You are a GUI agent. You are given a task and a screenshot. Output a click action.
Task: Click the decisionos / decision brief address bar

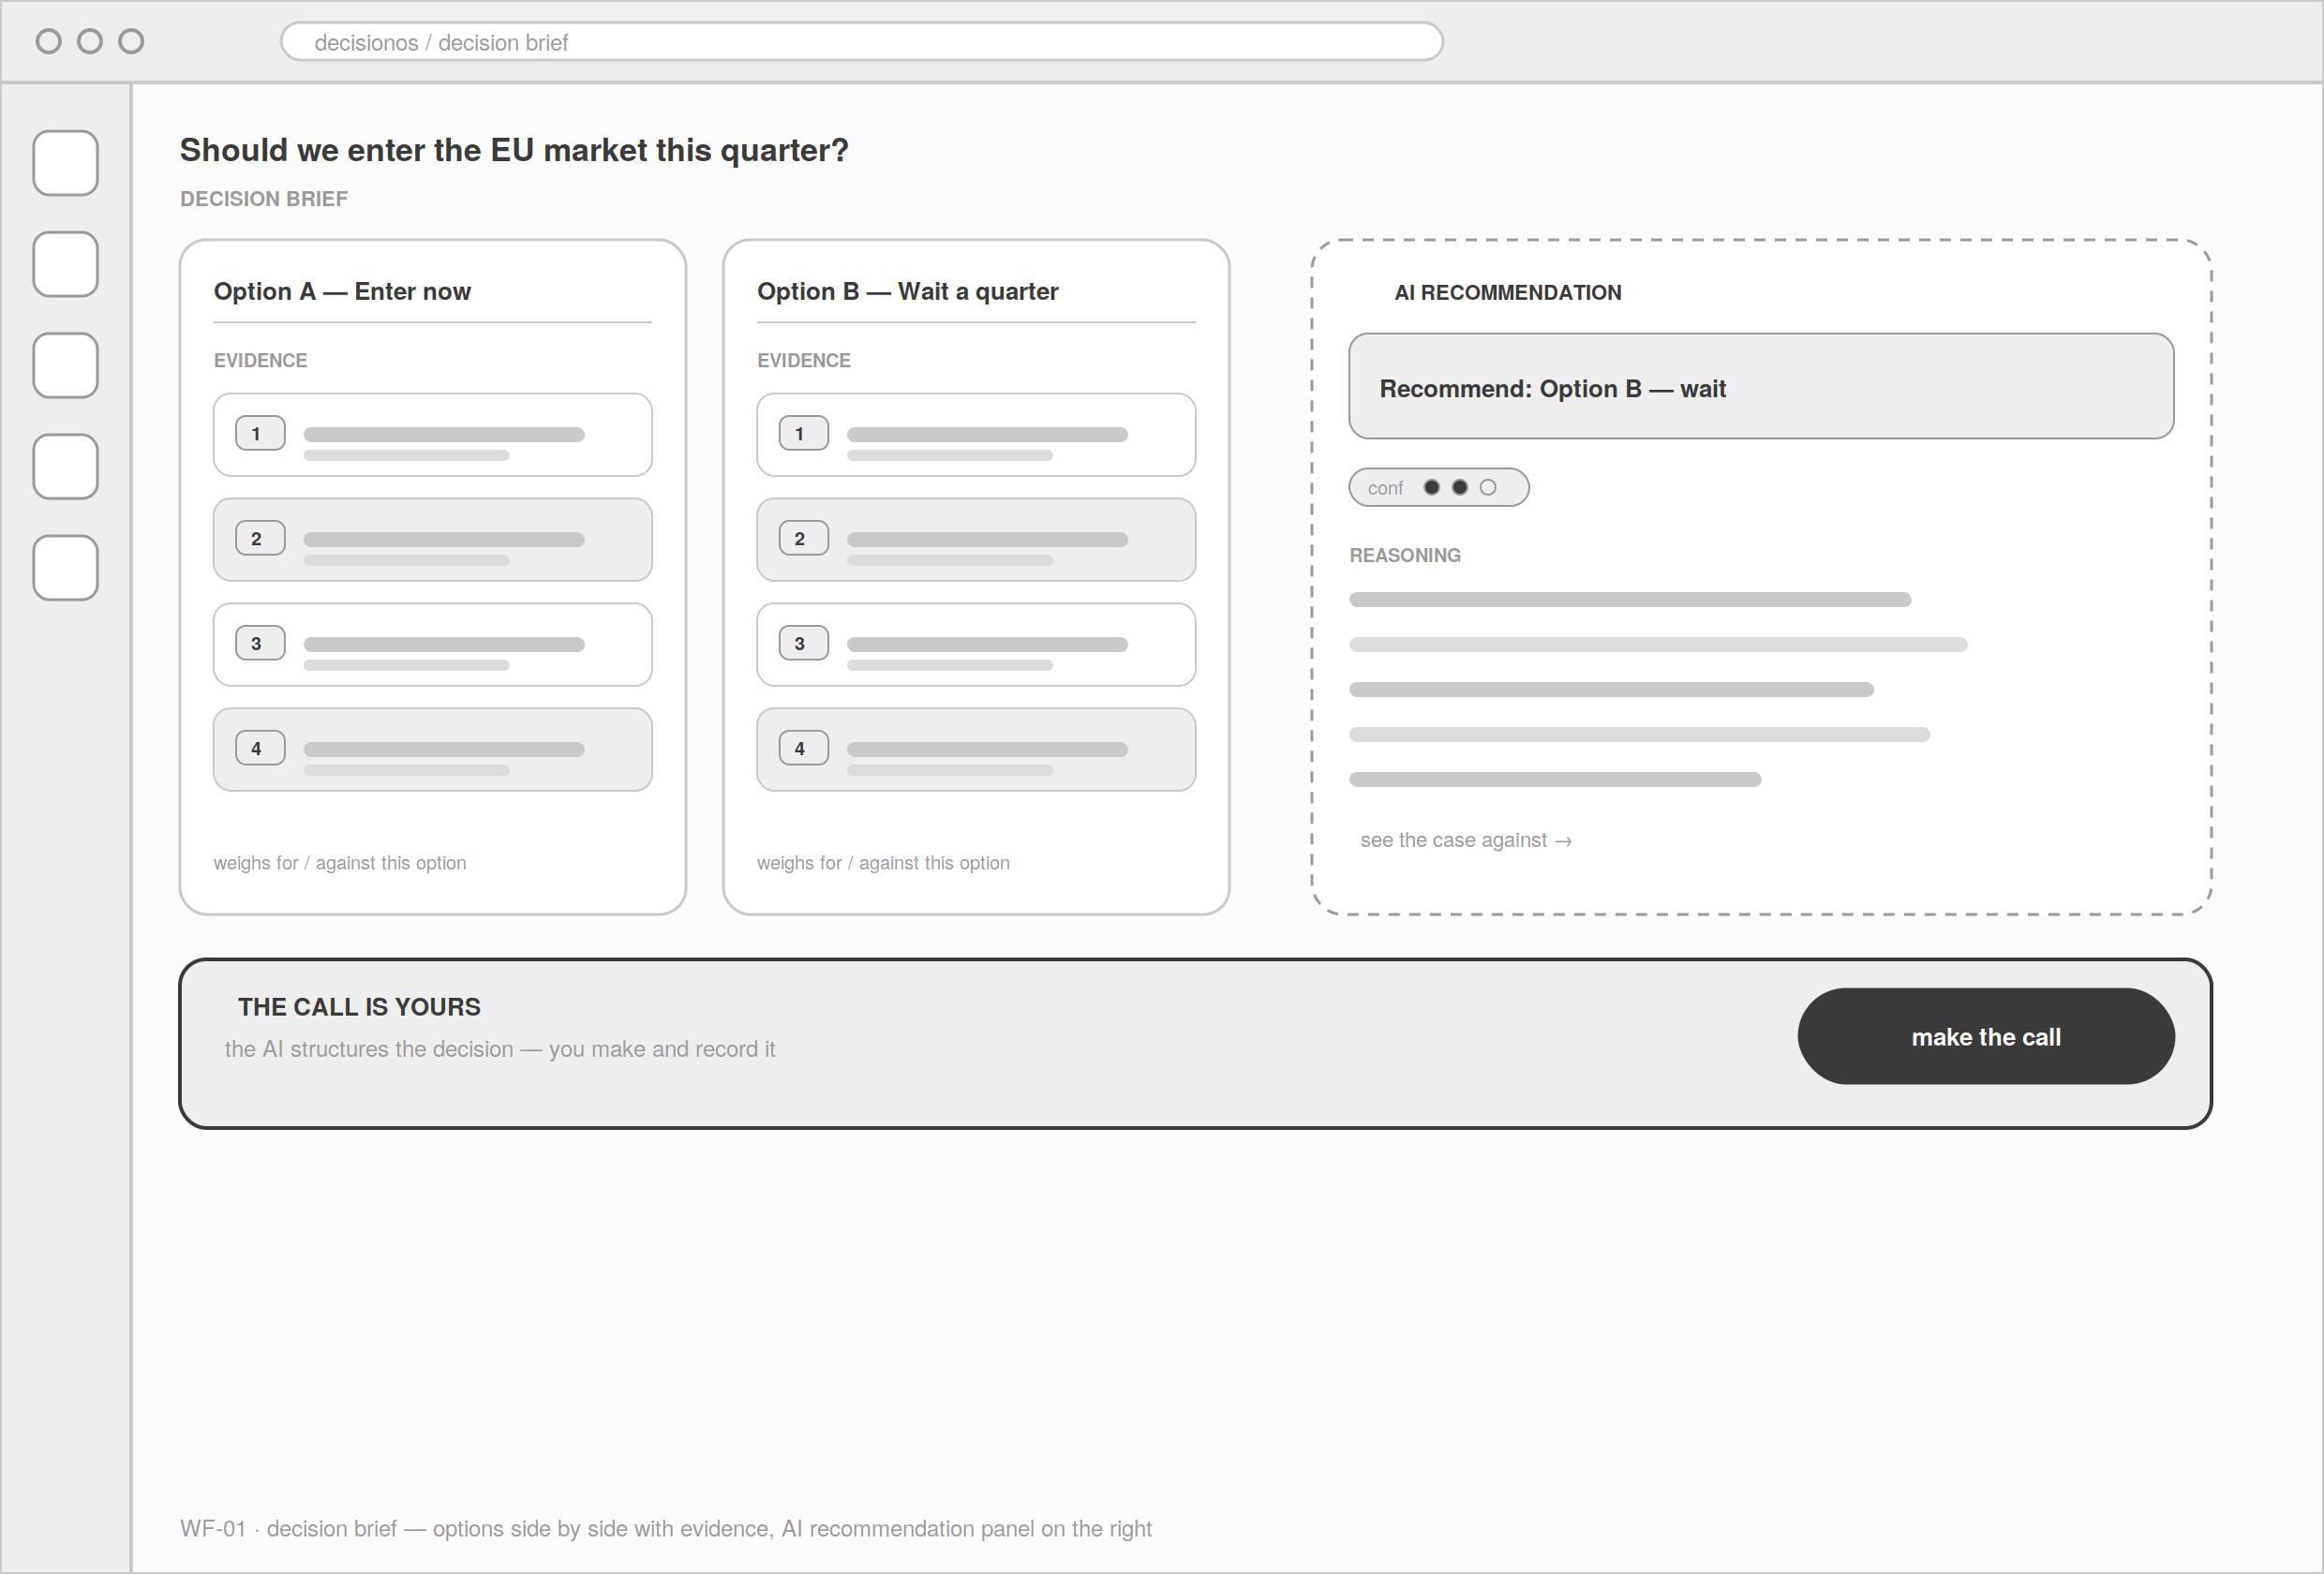pyautogui.click(x=862, y=42)
